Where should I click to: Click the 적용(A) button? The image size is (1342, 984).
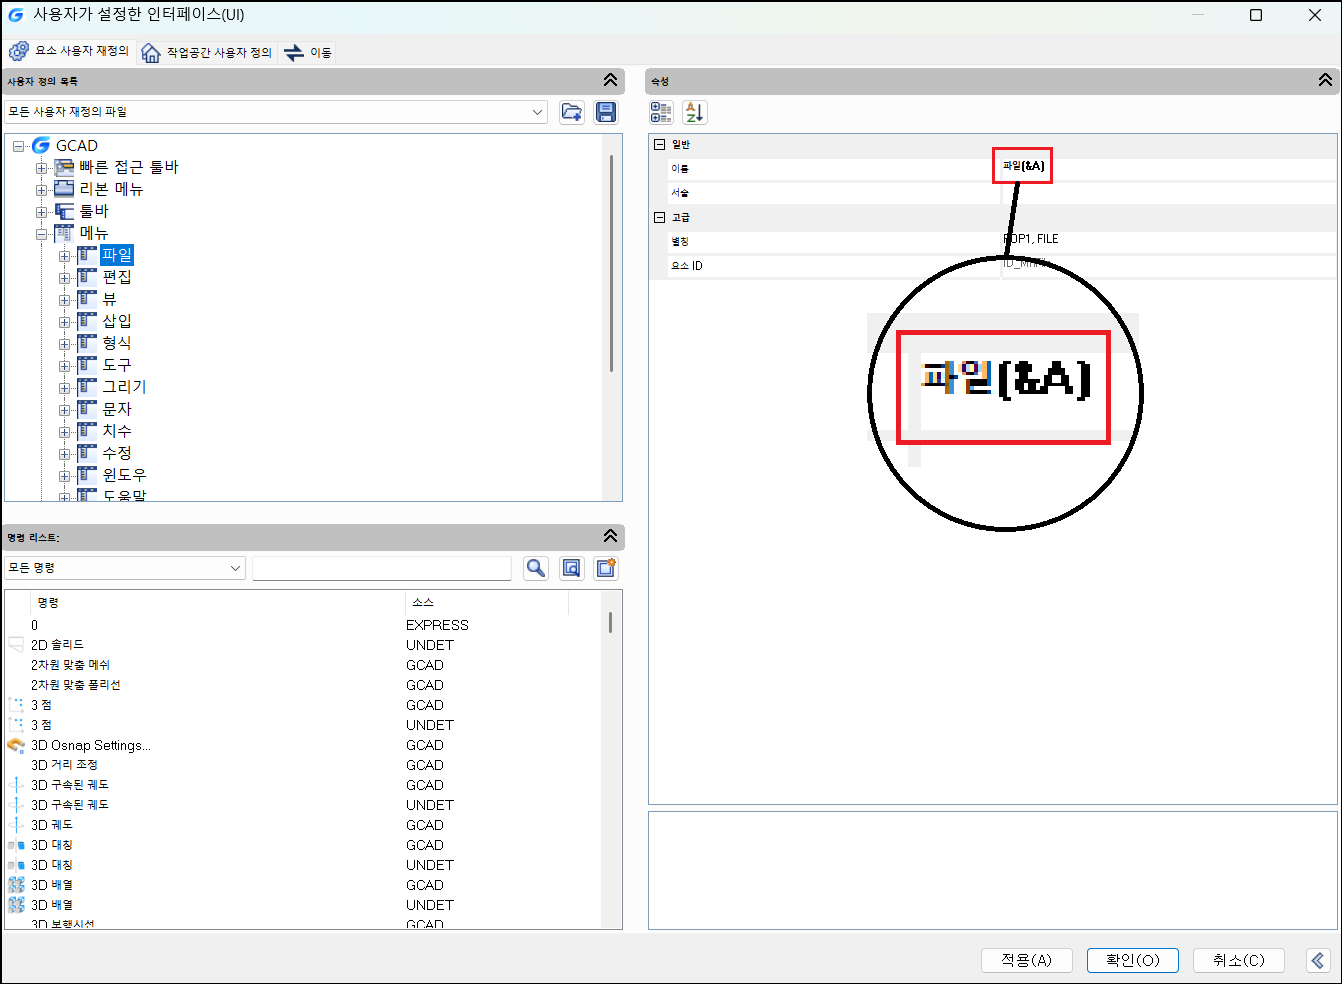tap(1027, 960)
